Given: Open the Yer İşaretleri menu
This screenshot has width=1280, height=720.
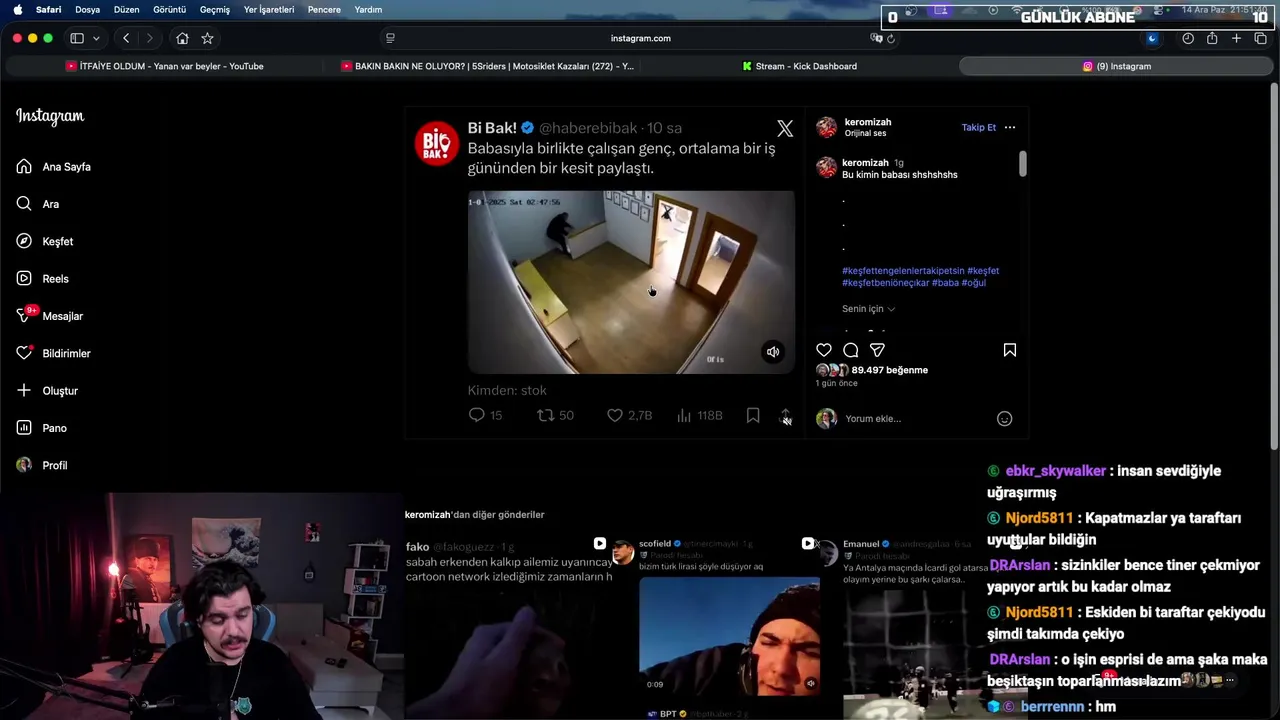Looking at the screenshot, I should coord(269,9).
